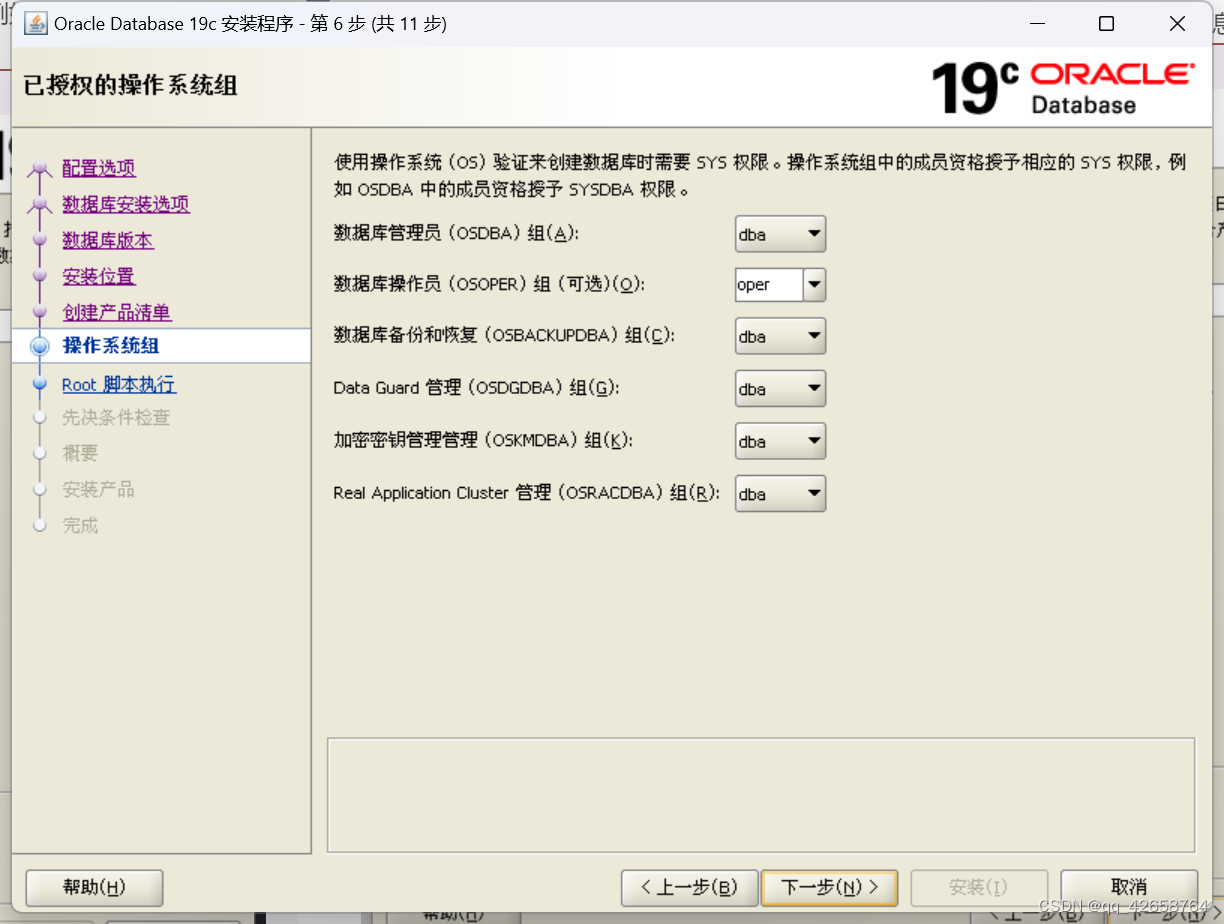This screenshot has height=924, width=1224.
Task: Open the OSDGDBA Data Guard group dropdown
Action: 780,389
